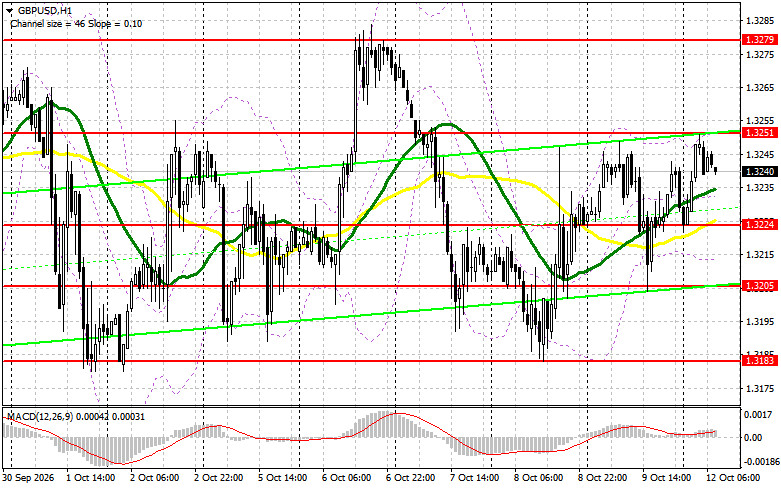Click the 12 Oct 06:00 time label
This screenshot has height=489, width=781.
pos(733,478)
